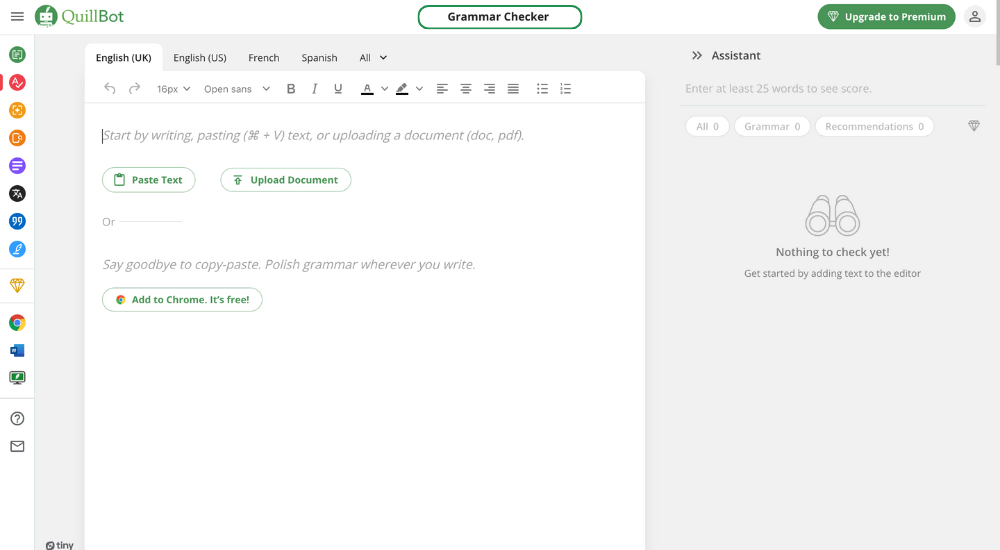This screenshot has width=1000, height=550.
Task: Click the Premium diamond icon in sidebar
Action: (17, 285)
